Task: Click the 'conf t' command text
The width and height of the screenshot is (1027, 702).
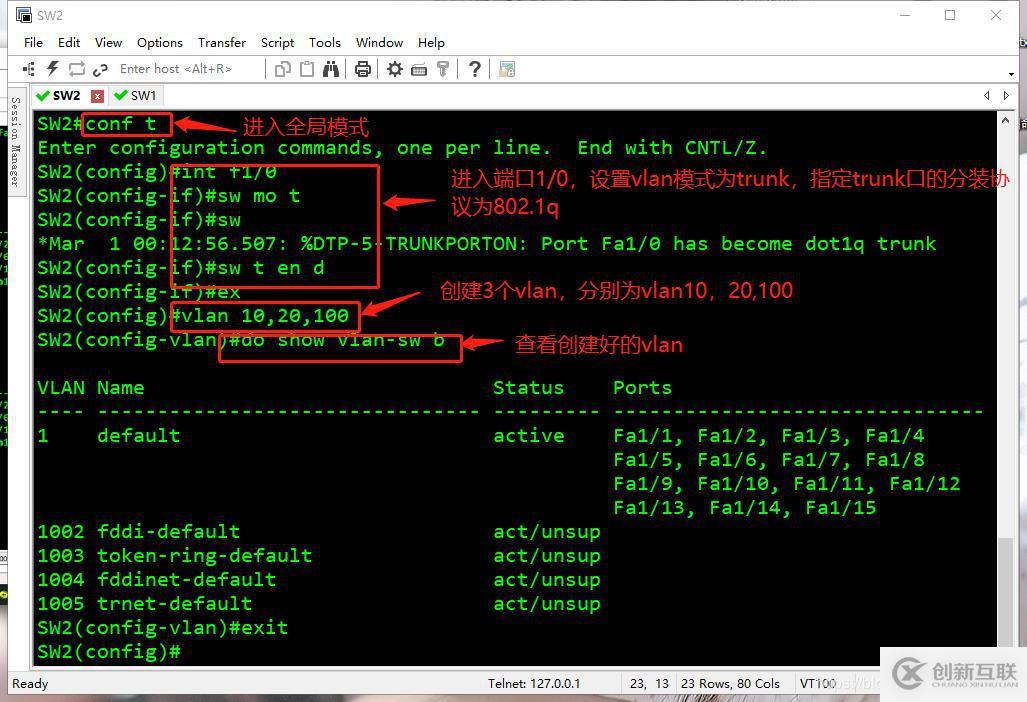Action: tap(121, 124)
